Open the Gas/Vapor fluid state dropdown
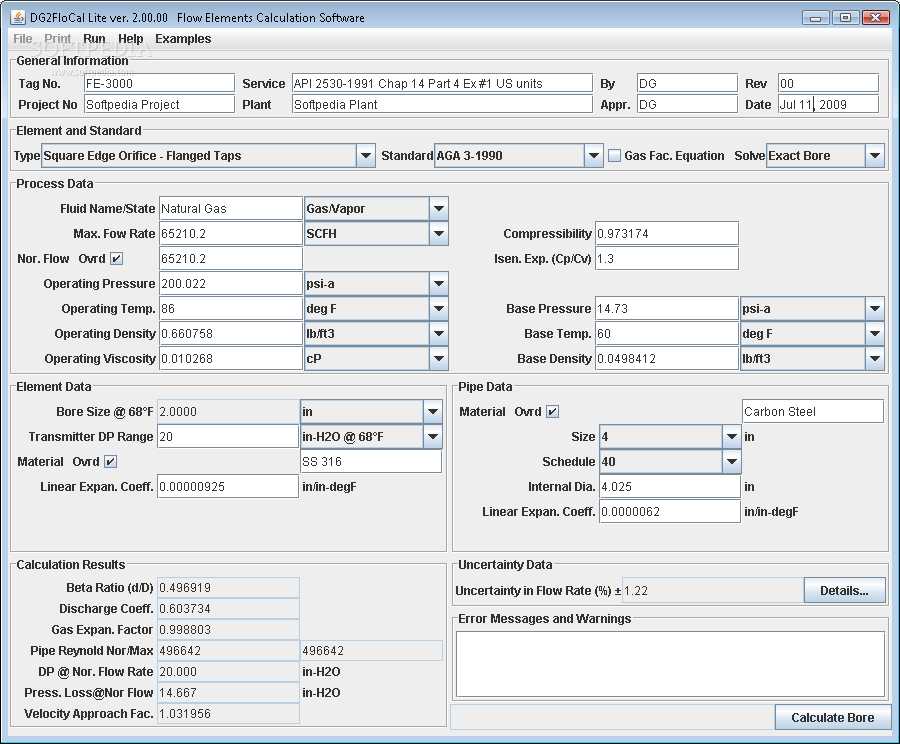The width and height of the screenshot is (900, 744). click(439, 208)
